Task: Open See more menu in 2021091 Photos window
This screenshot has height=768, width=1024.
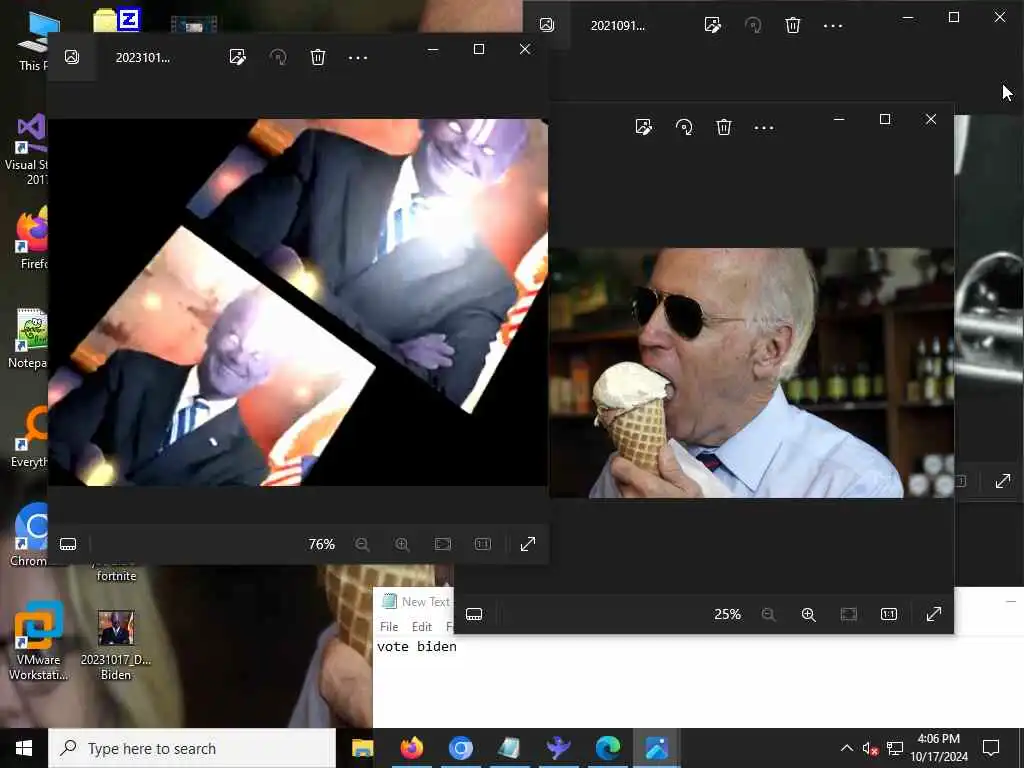Action: pyautogui.click(x=833, y=26)
